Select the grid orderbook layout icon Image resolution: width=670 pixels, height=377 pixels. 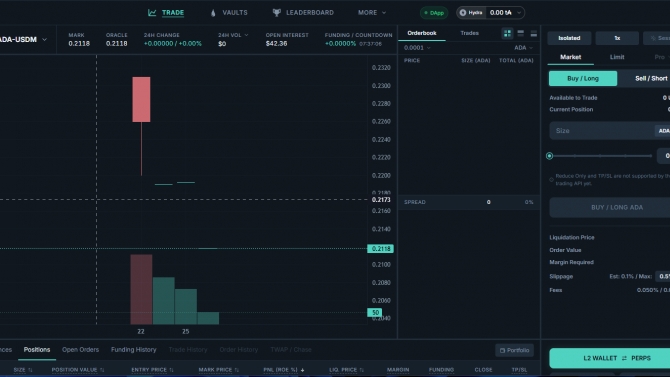507,33
